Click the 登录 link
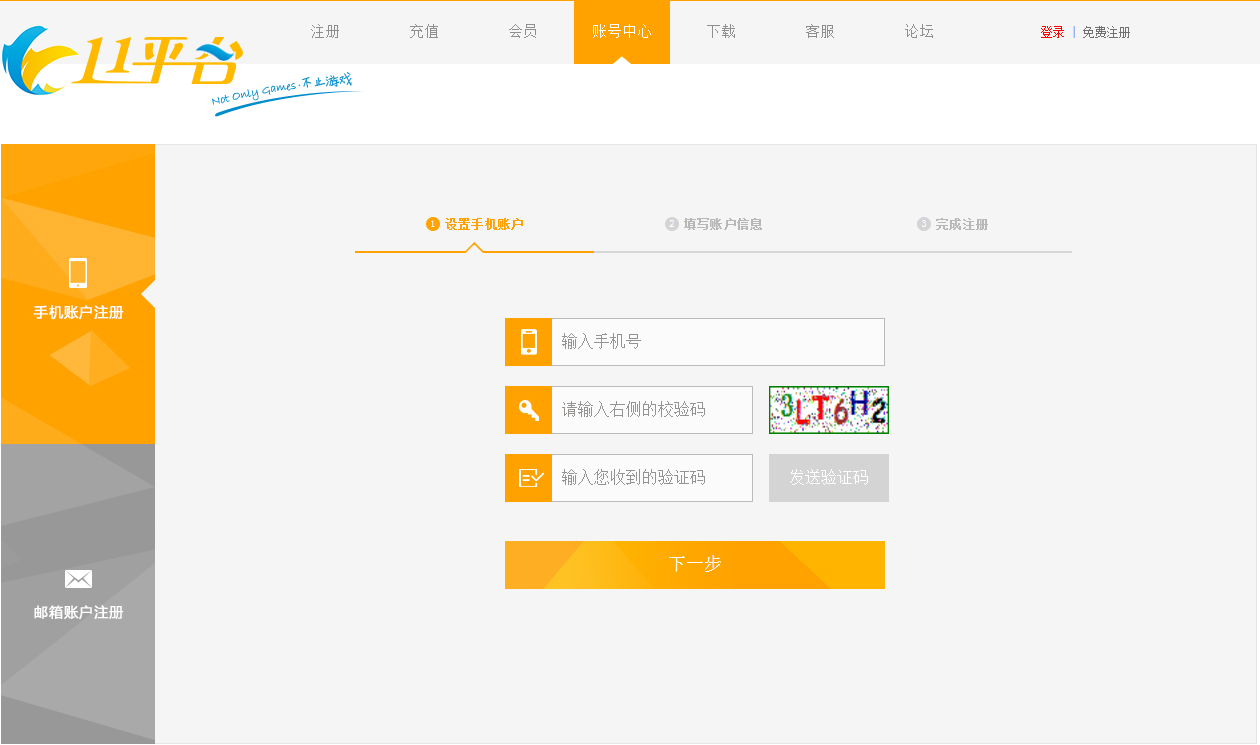The width and height of the screenshot is (1260, 745). pos(1051,31)
